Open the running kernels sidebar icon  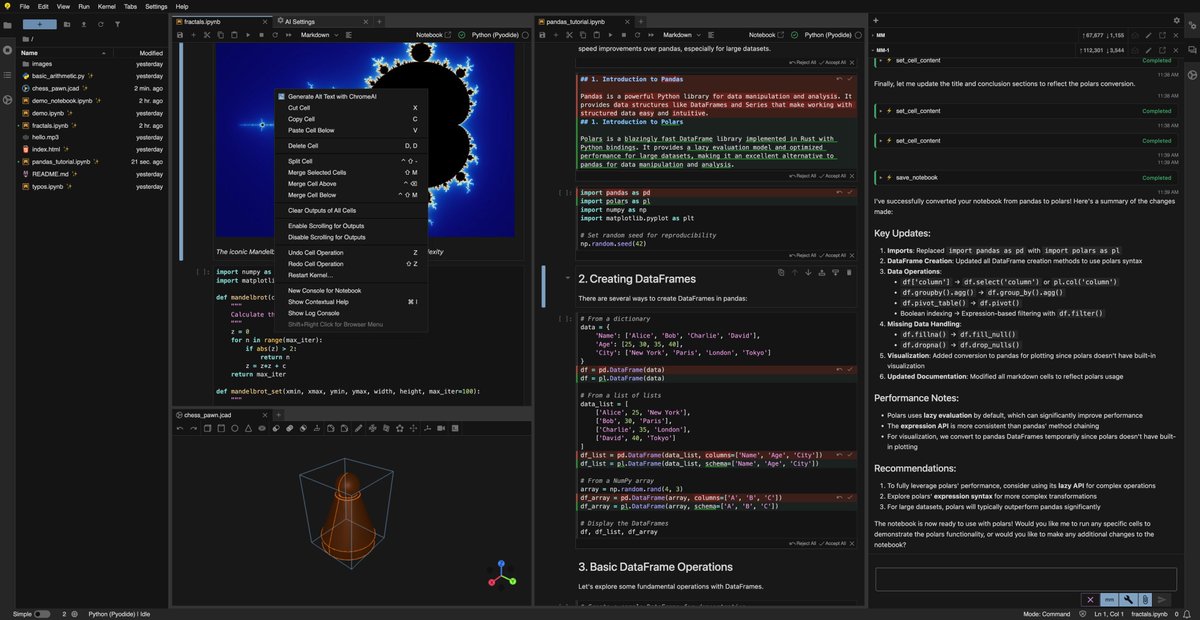tap(8, 49)
